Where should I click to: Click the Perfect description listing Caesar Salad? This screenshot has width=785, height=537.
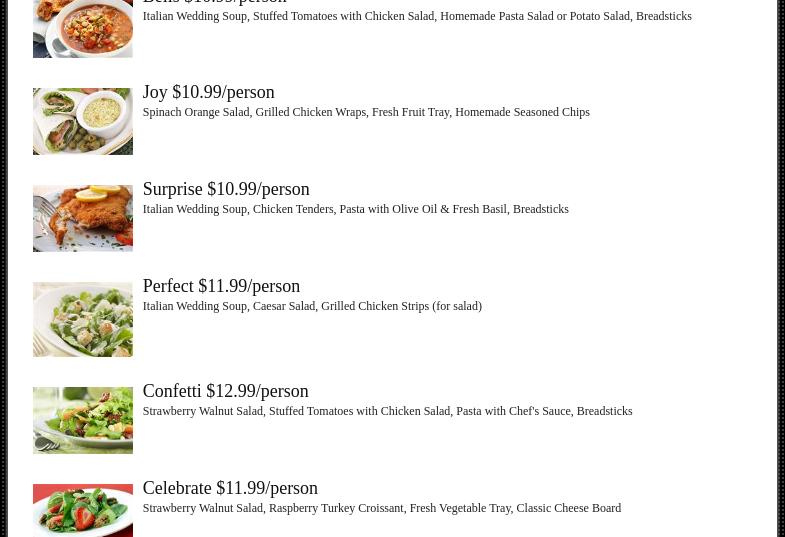pyautogui.click(x=312, y=306)
